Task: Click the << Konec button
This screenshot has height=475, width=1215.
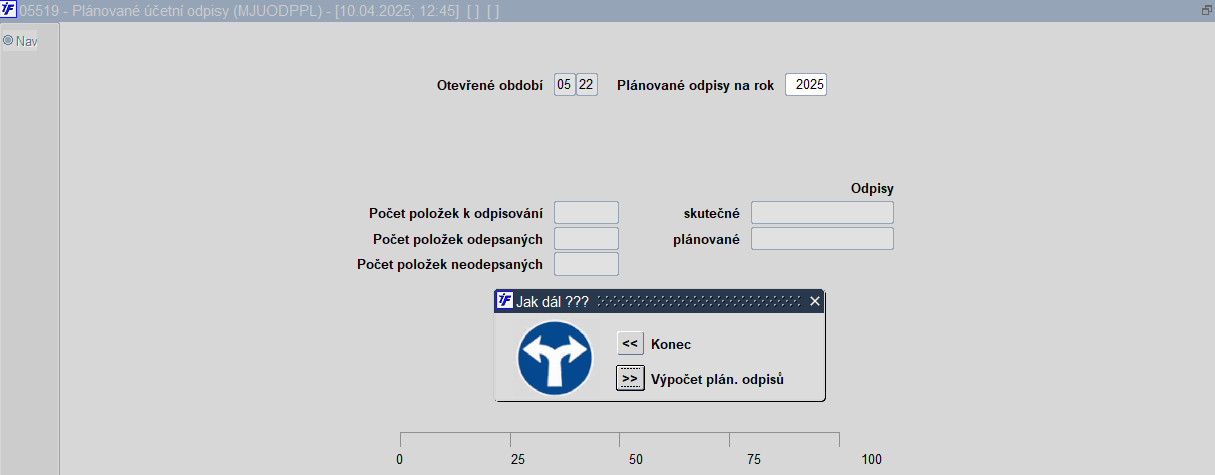Action: pyautogui.click(x=630, y=344)
